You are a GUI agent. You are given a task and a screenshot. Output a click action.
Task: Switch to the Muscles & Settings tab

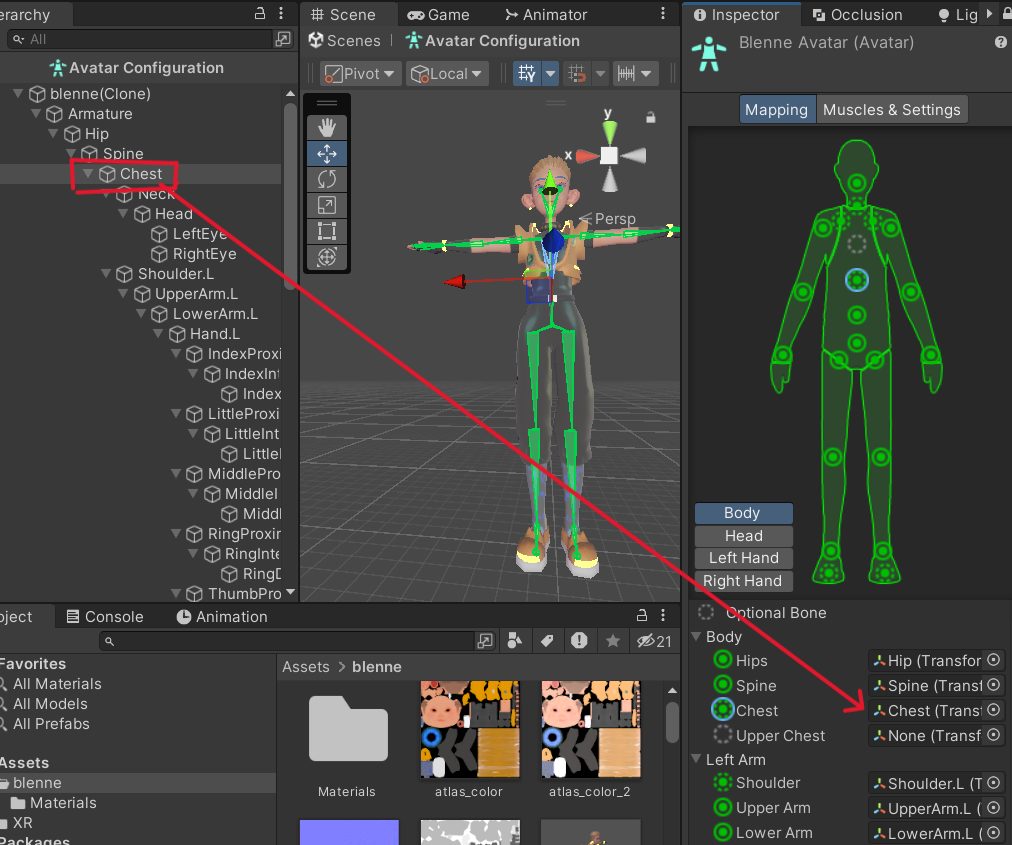coord(891,110)
